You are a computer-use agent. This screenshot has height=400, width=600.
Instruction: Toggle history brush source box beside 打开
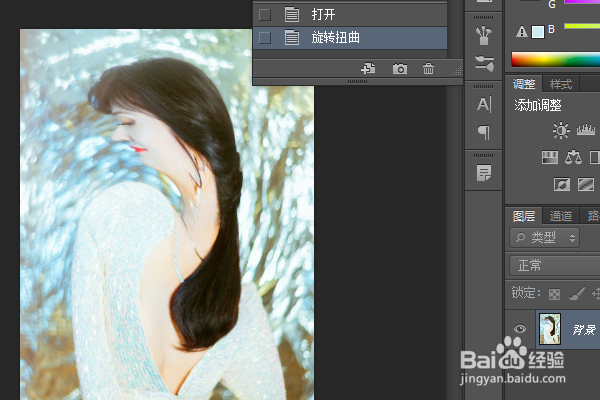265,15
